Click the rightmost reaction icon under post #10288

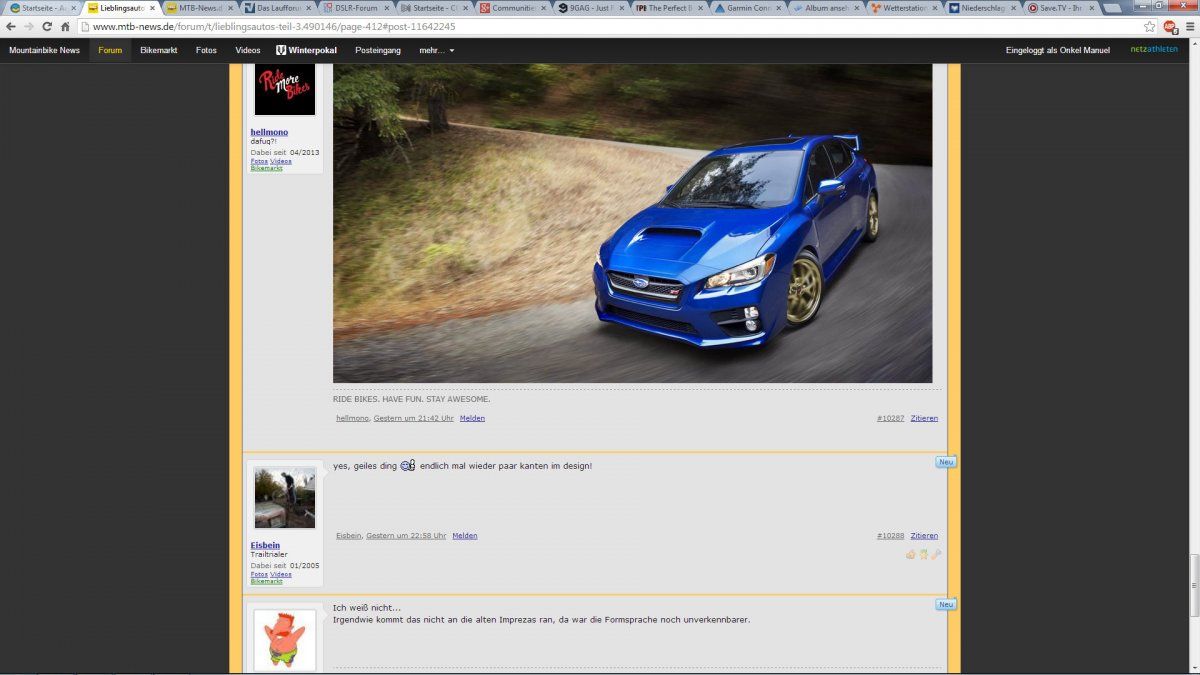pos(936,554)
